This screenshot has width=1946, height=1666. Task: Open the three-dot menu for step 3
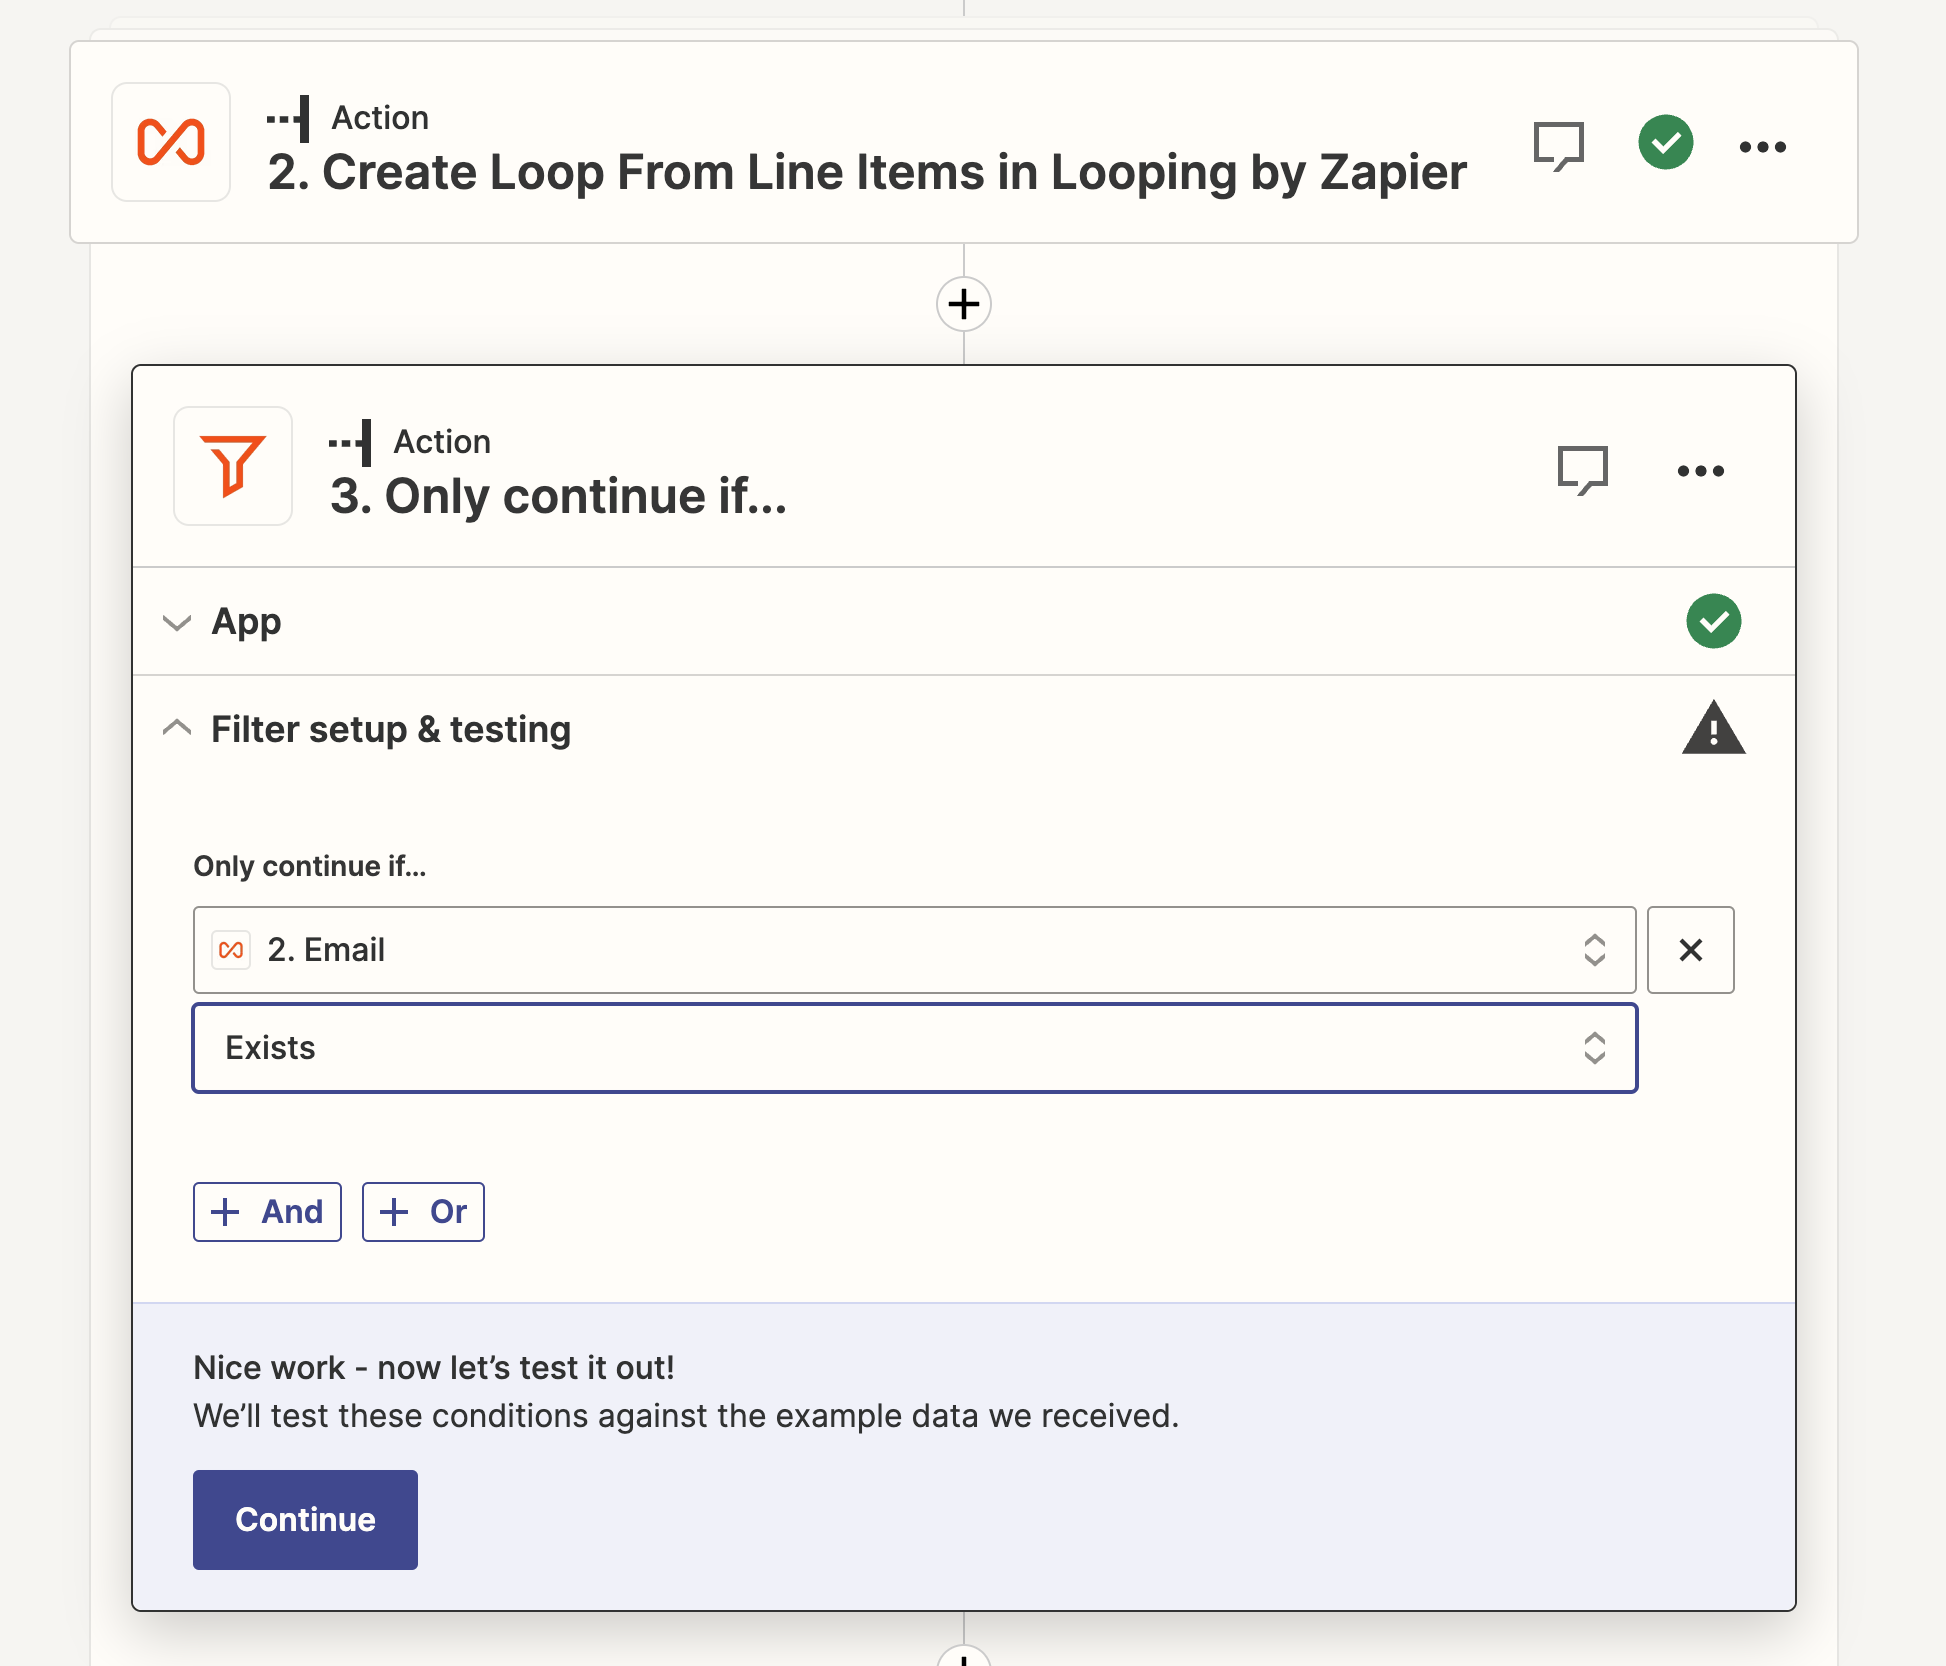1700,471
